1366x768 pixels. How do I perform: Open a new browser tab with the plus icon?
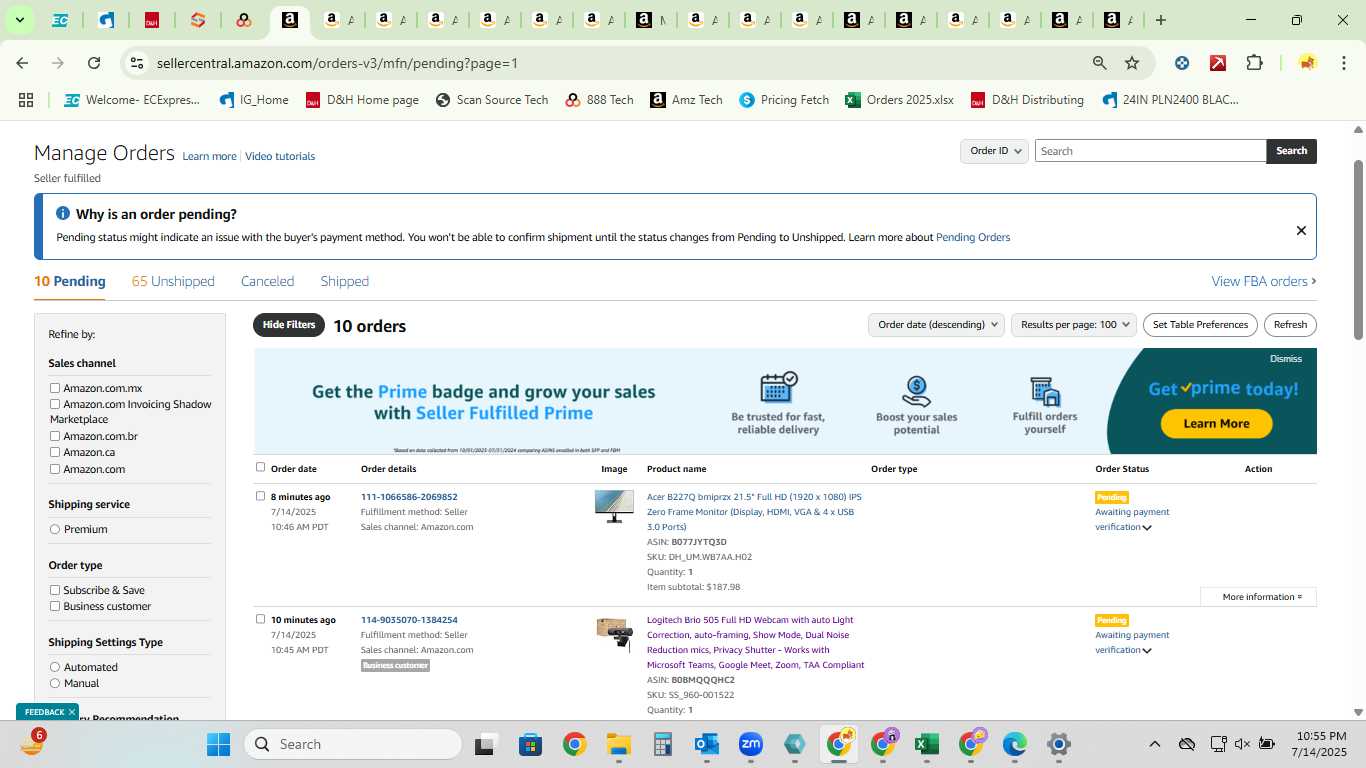click(1161, 20)
